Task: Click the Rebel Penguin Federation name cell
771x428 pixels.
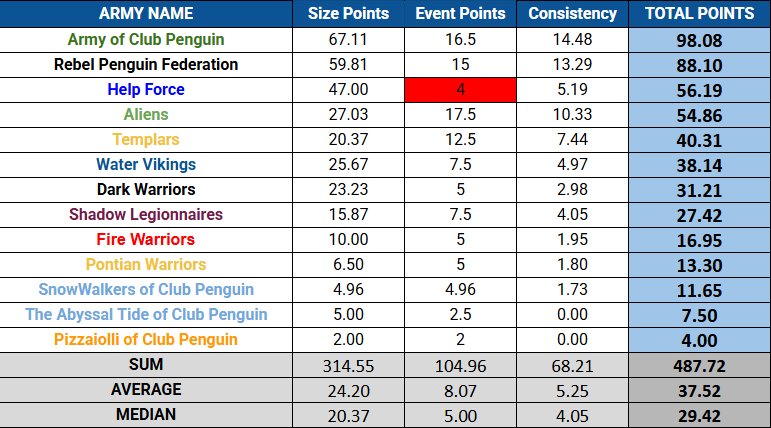Action: (x=146, y=65)
